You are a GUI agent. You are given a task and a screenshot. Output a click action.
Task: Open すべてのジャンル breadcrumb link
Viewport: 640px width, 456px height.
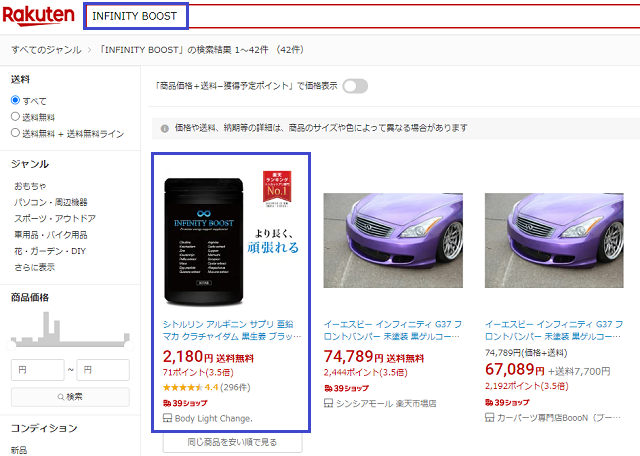tap(47, 50)
